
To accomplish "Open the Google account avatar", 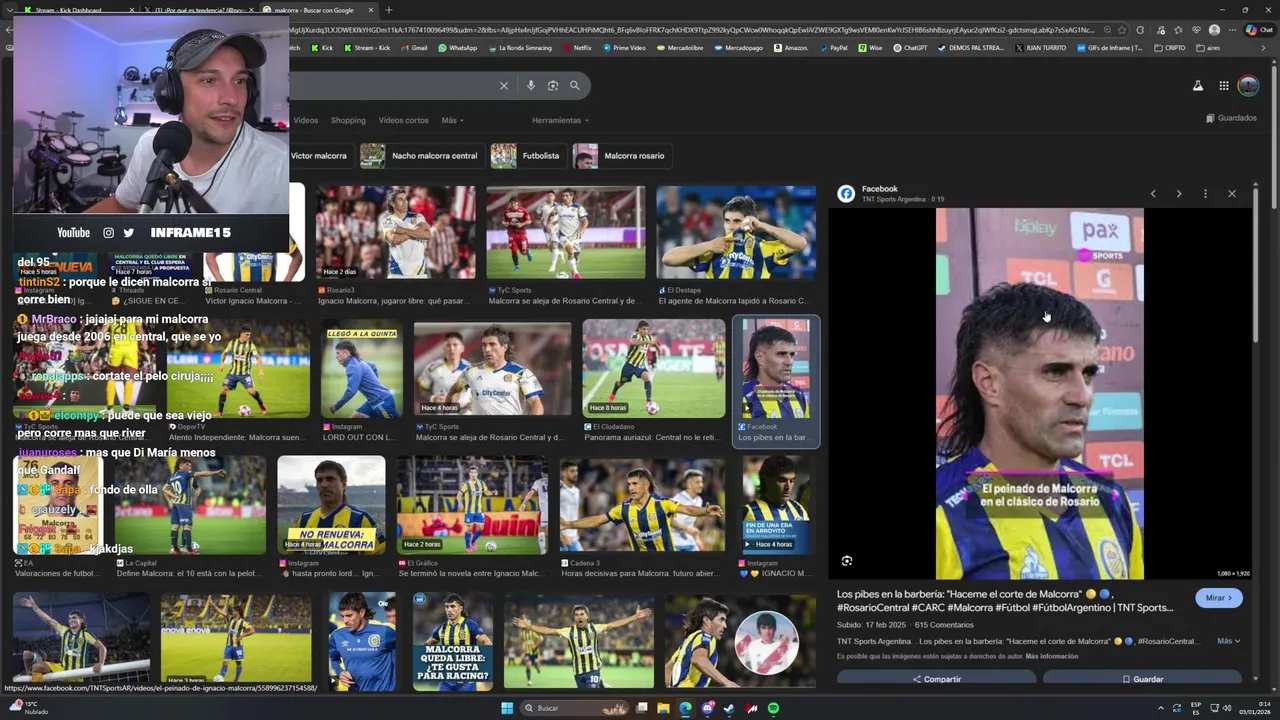I will tap(1249, 86).
